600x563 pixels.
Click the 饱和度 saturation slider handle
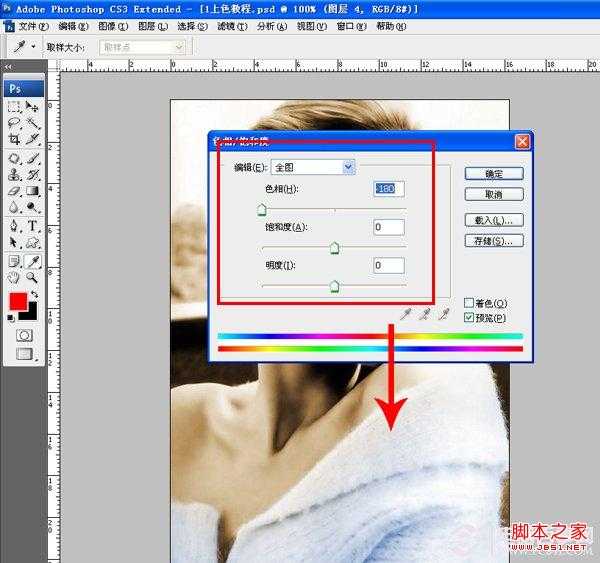point(334,248)
